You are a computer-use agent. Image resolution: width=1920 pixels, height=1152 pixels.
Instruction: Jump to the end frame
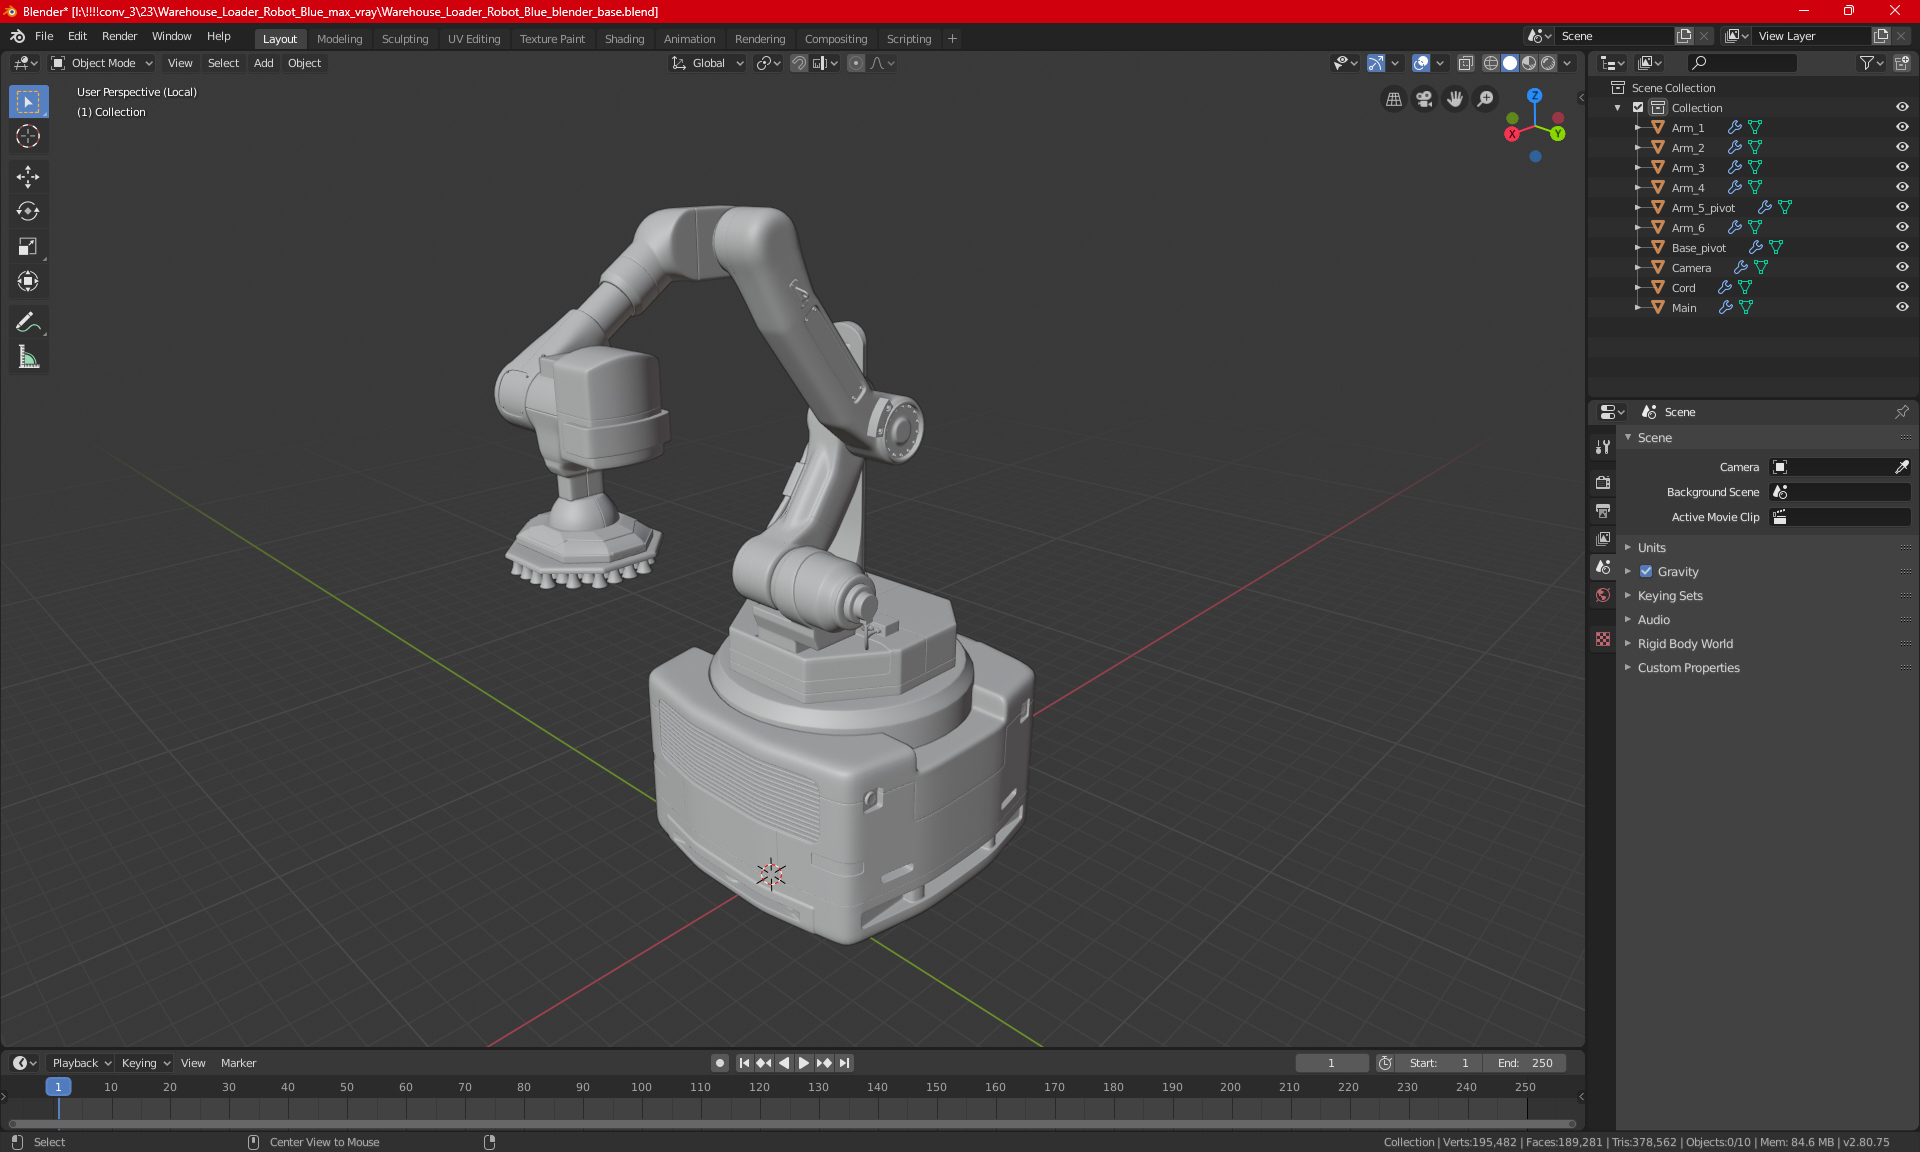point(845,1063)
